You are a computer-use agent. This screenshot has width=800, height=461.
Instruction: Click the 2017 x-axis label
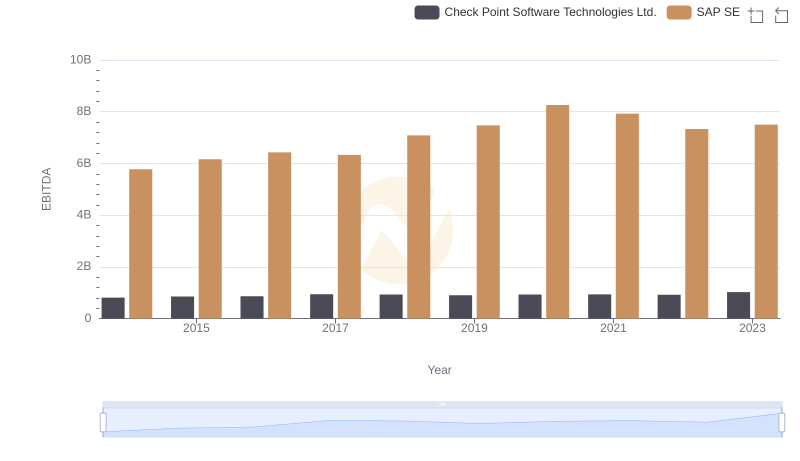coord(335,328)
